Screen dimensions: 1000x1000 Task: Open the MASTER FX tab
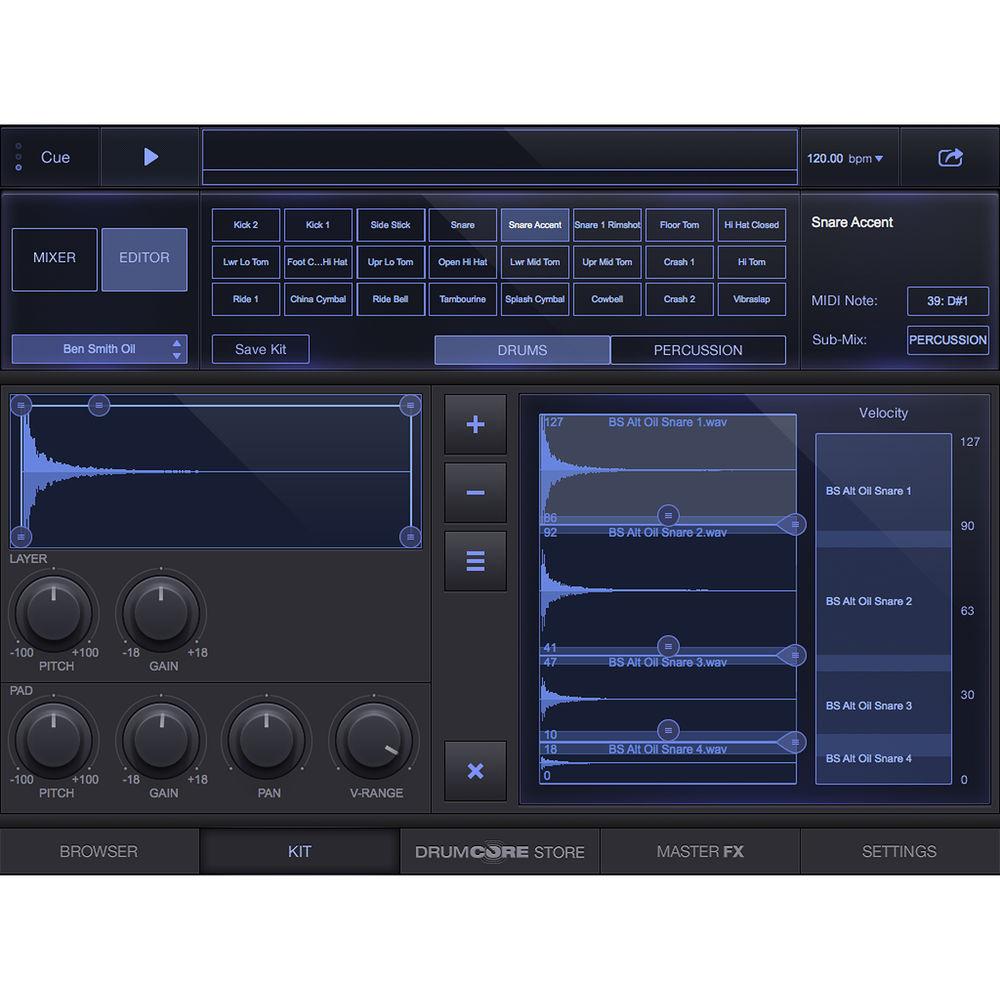click(699, 851)
